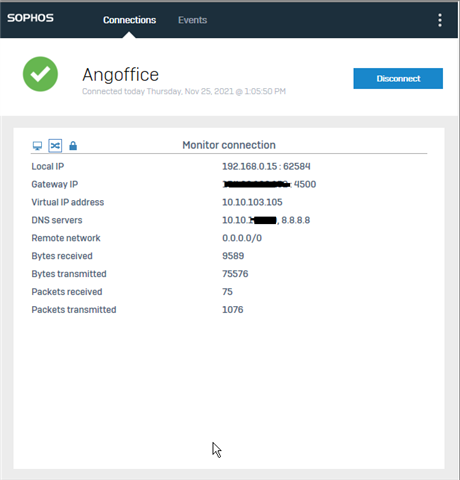This screenshot has width=460, height=480.
Task: Click the connected timestamp text
Action: (184, 91)
